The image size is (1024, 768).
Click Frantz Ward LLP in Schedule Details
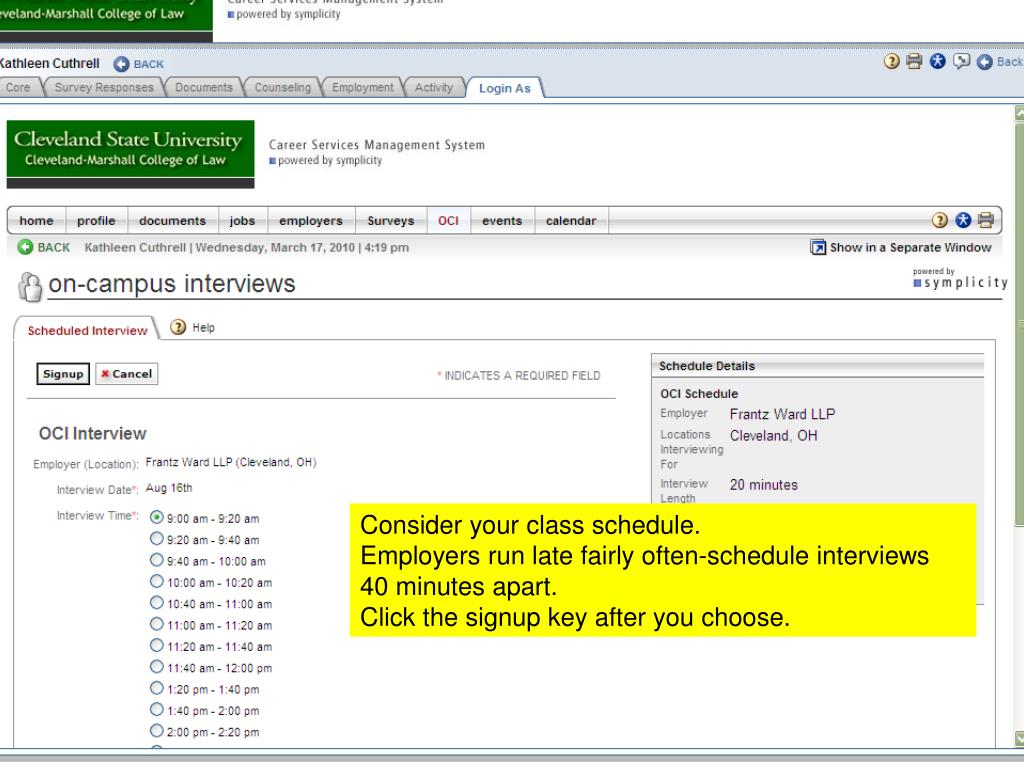pos(782,414)
